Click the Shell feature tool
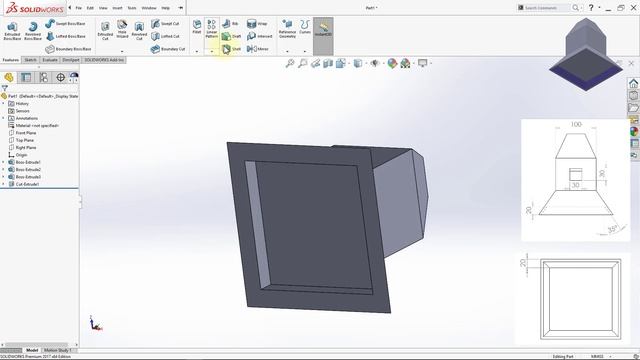This screenshot has width=640, height=360. click(x=231, y=49)
